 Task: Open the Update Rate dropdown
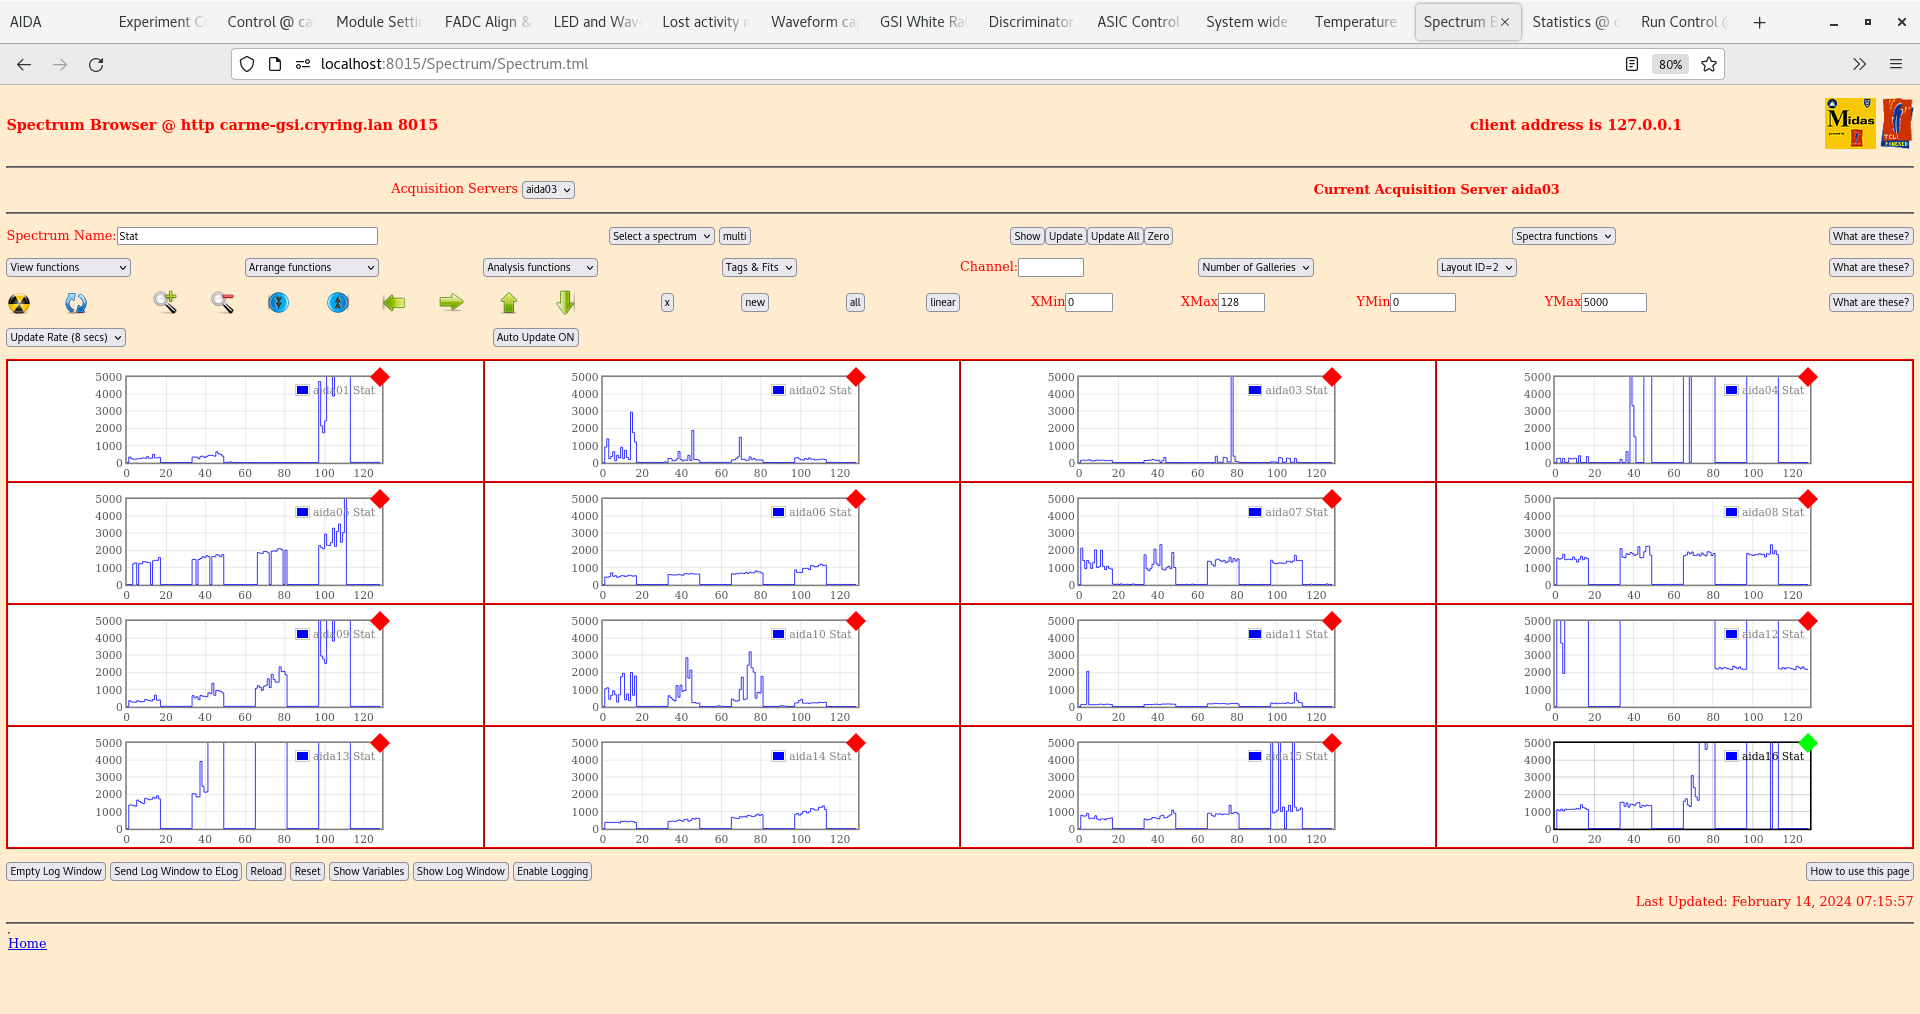[65, 337]
